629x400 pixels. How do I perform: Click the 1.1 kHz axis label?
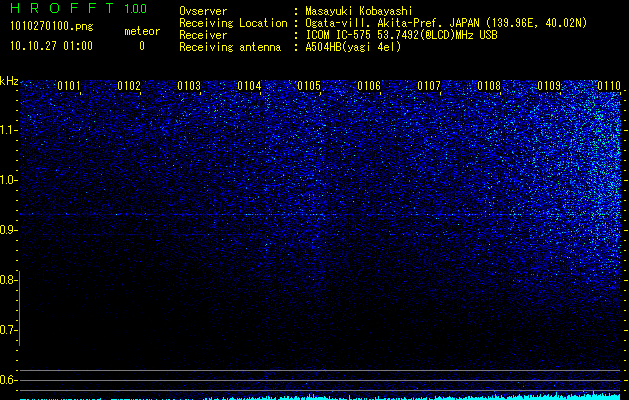pos(8,130)
